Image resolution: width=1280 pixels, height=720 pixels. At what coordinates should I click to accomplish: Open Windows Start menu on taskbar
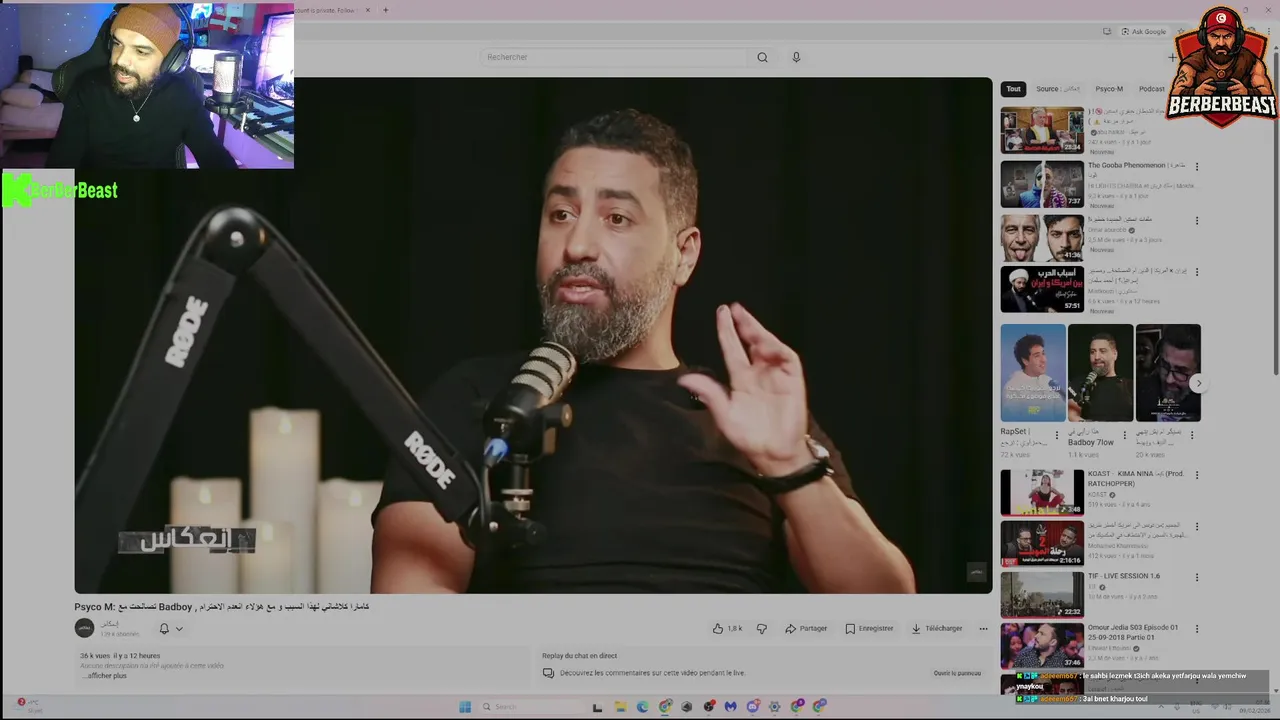point(465,707)
